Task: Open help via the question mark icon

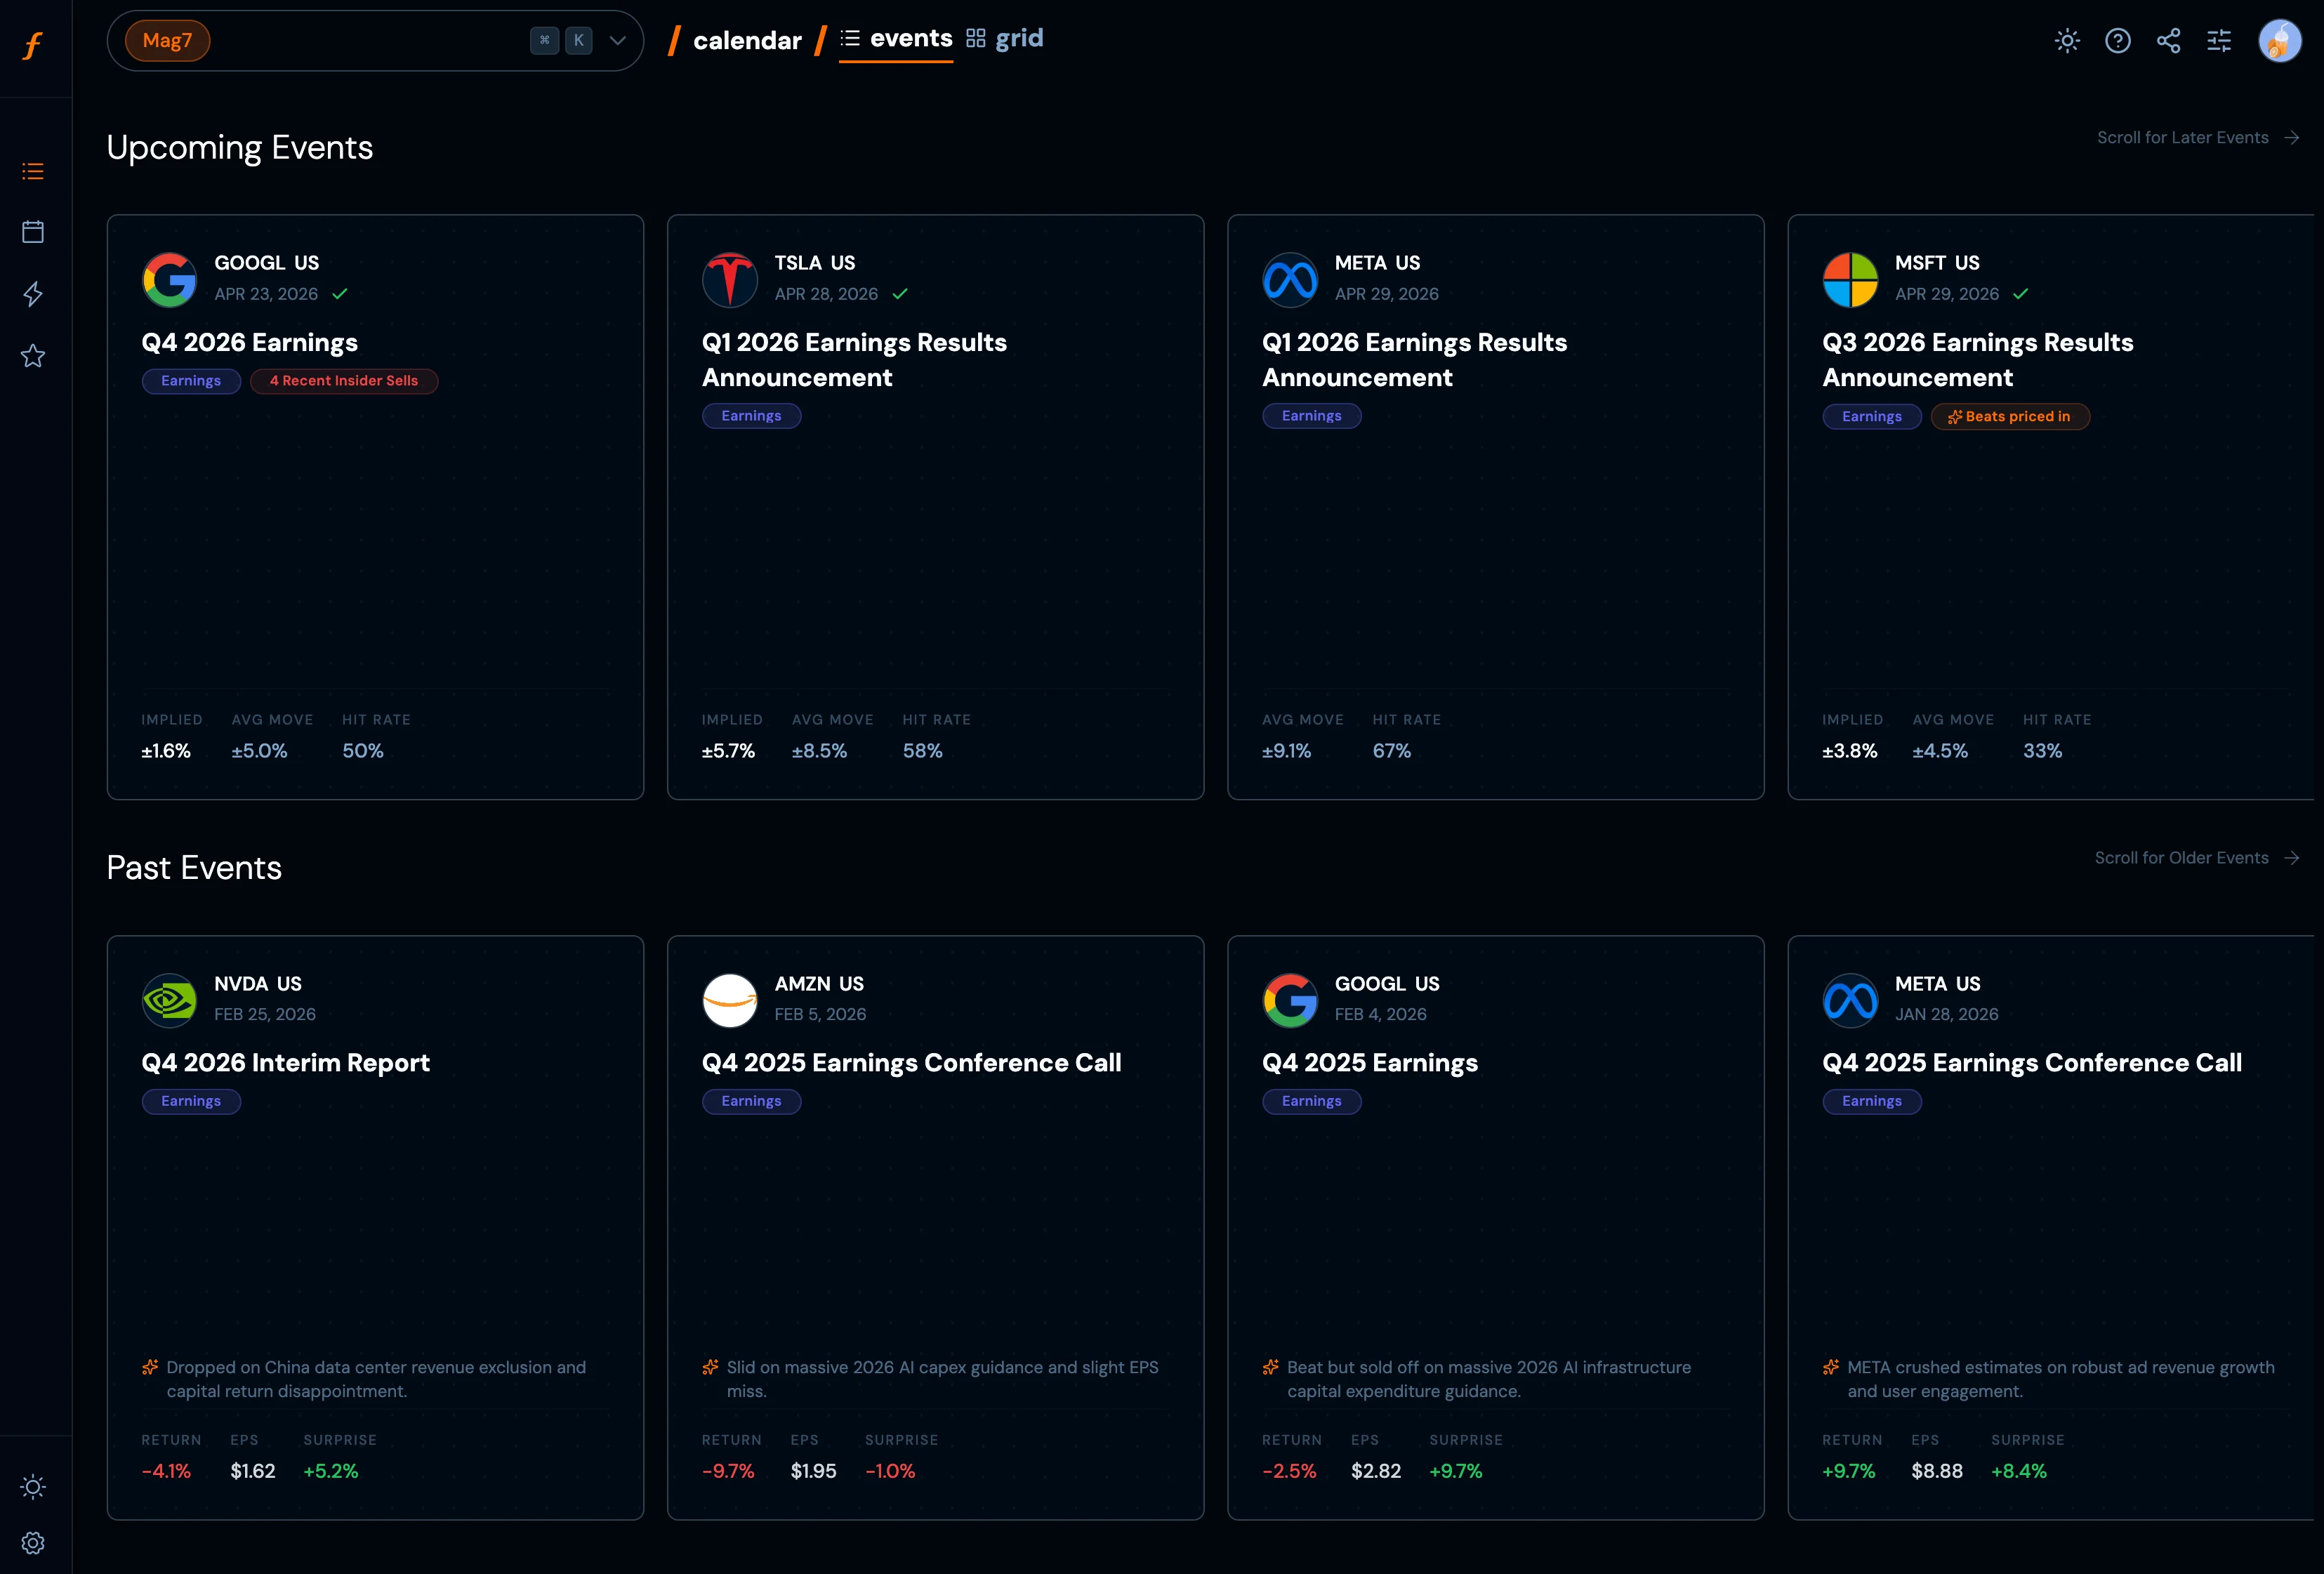Action: (x=2118, y=41)
